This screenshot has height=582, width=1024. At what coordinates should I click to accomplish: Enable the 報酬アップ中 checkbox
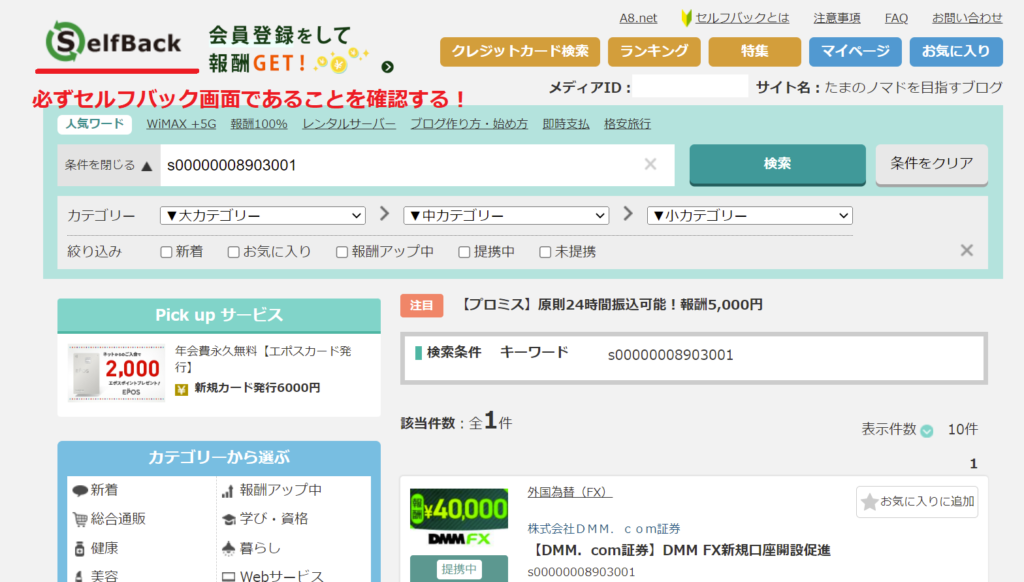click(342, 252)
